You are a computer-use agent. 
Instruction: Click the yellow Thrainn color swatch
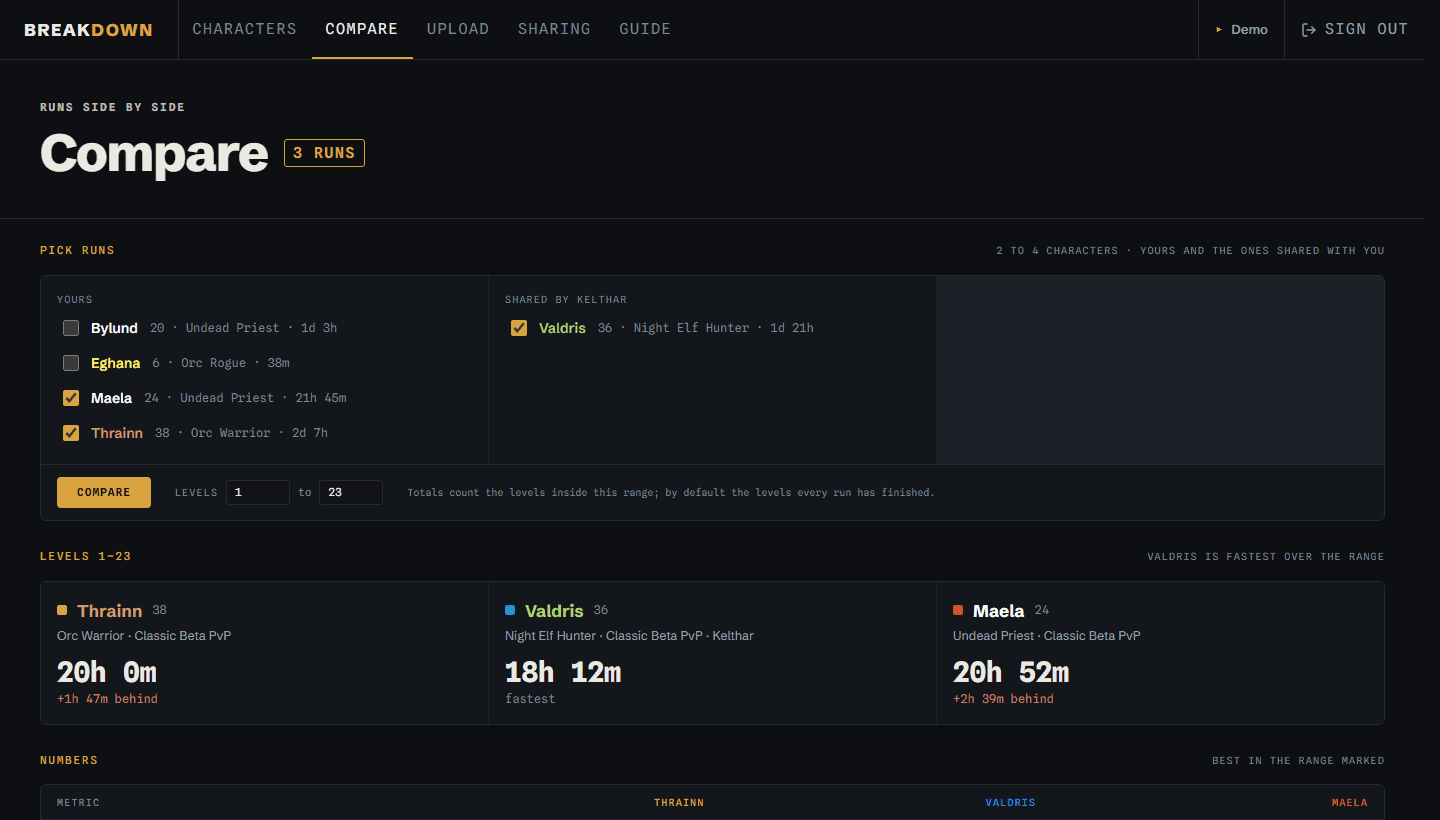pyautogui.click(x=62, y=610)
